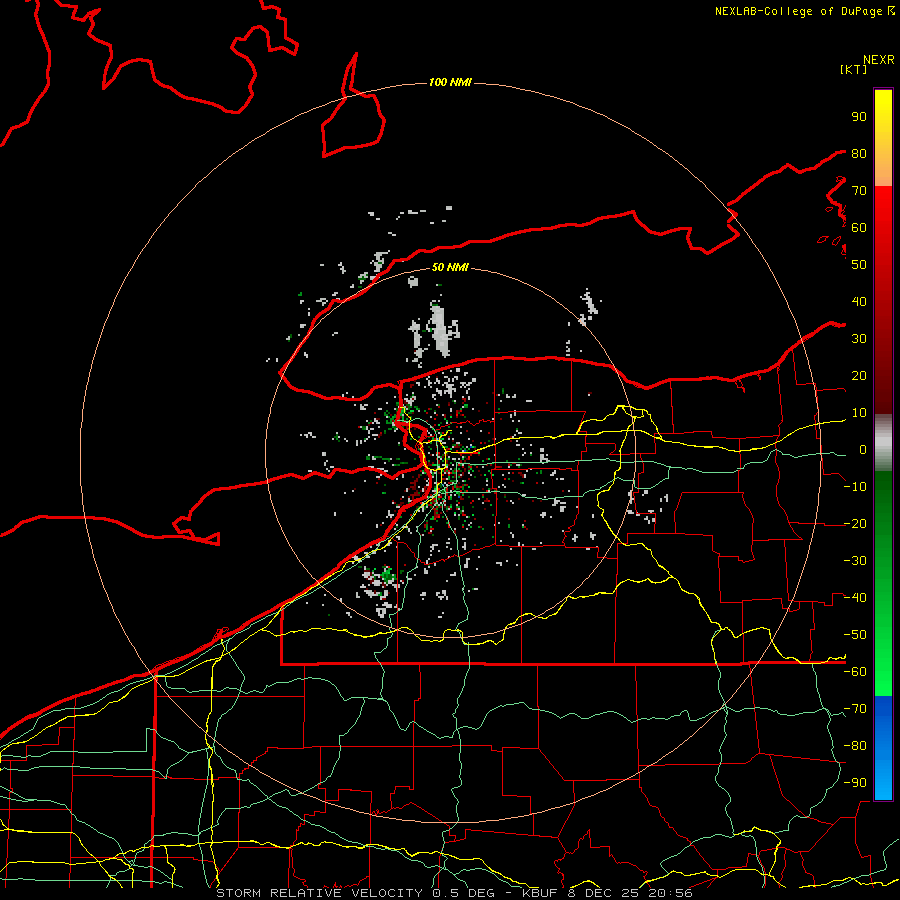
Task: Click the positive 70 scale label
Action: point(859,191)
